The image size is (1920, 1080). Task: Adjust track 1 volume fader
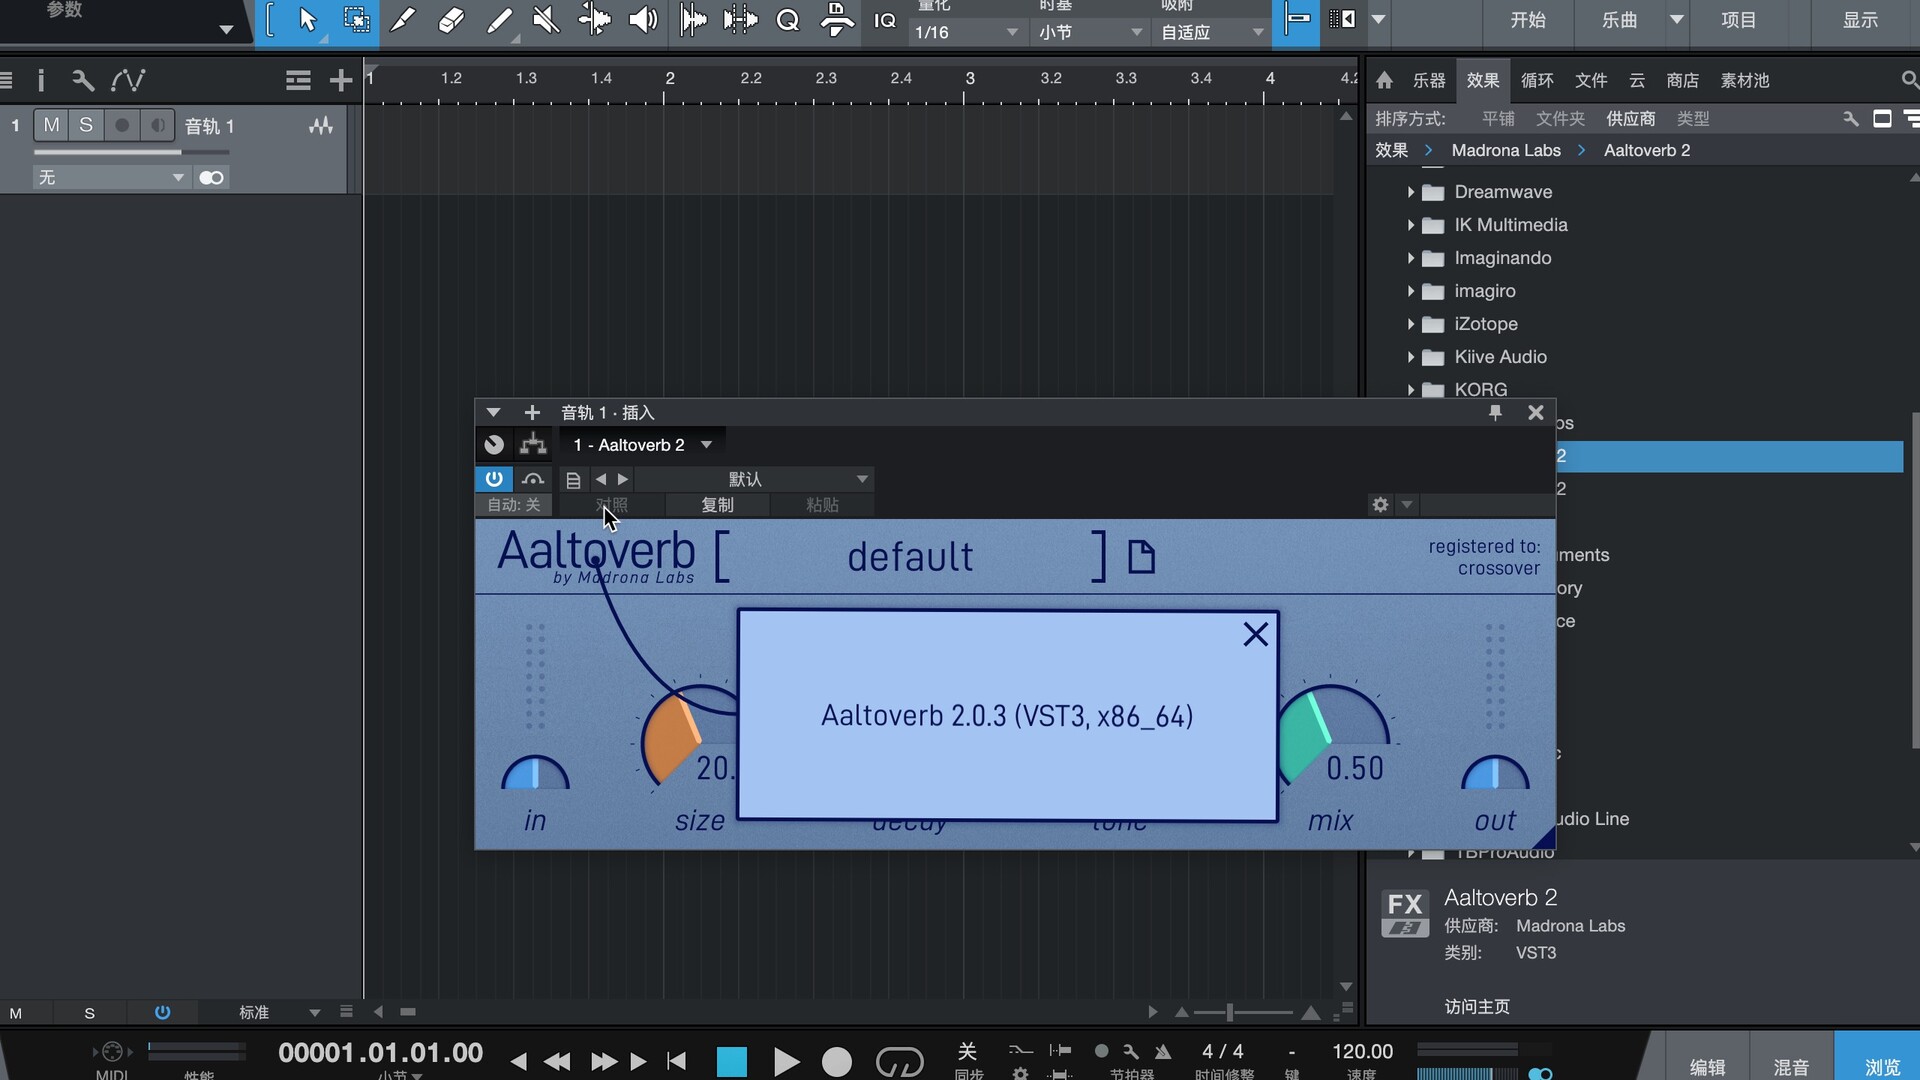(132, 152)
